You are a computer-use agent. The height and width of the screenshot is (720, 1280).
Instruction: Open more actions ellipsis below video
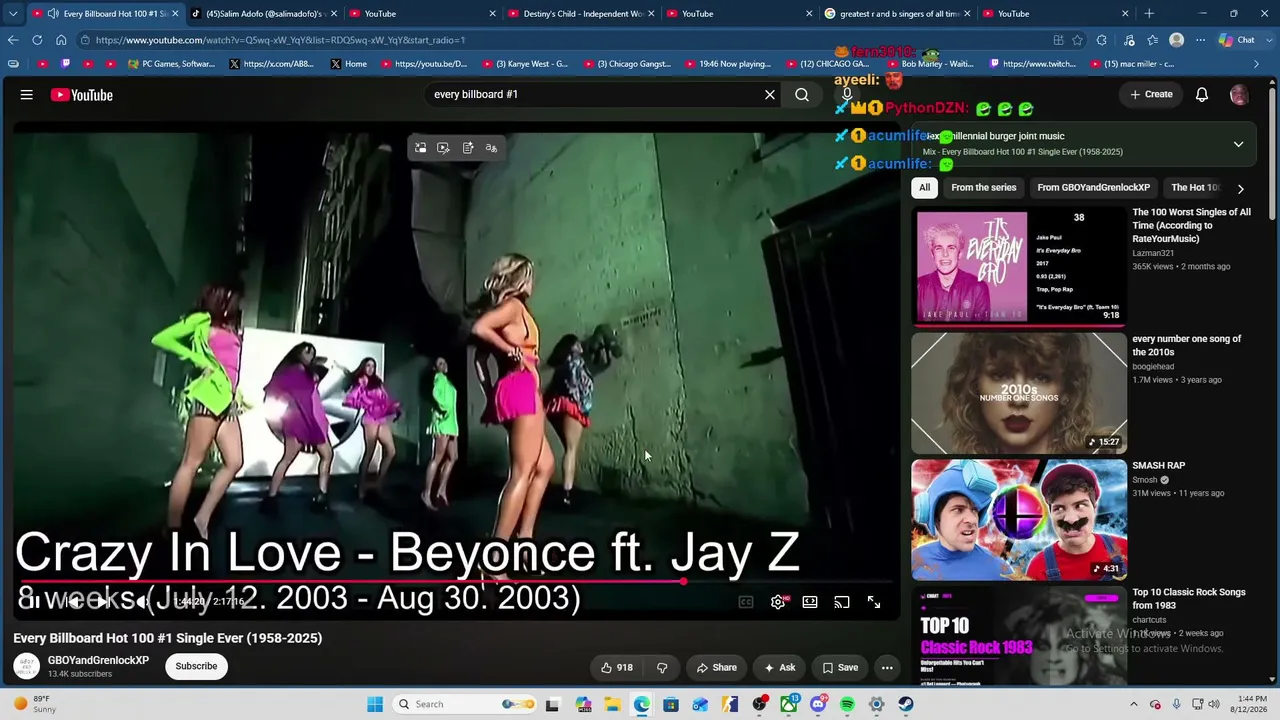click(x=887, y=668)
